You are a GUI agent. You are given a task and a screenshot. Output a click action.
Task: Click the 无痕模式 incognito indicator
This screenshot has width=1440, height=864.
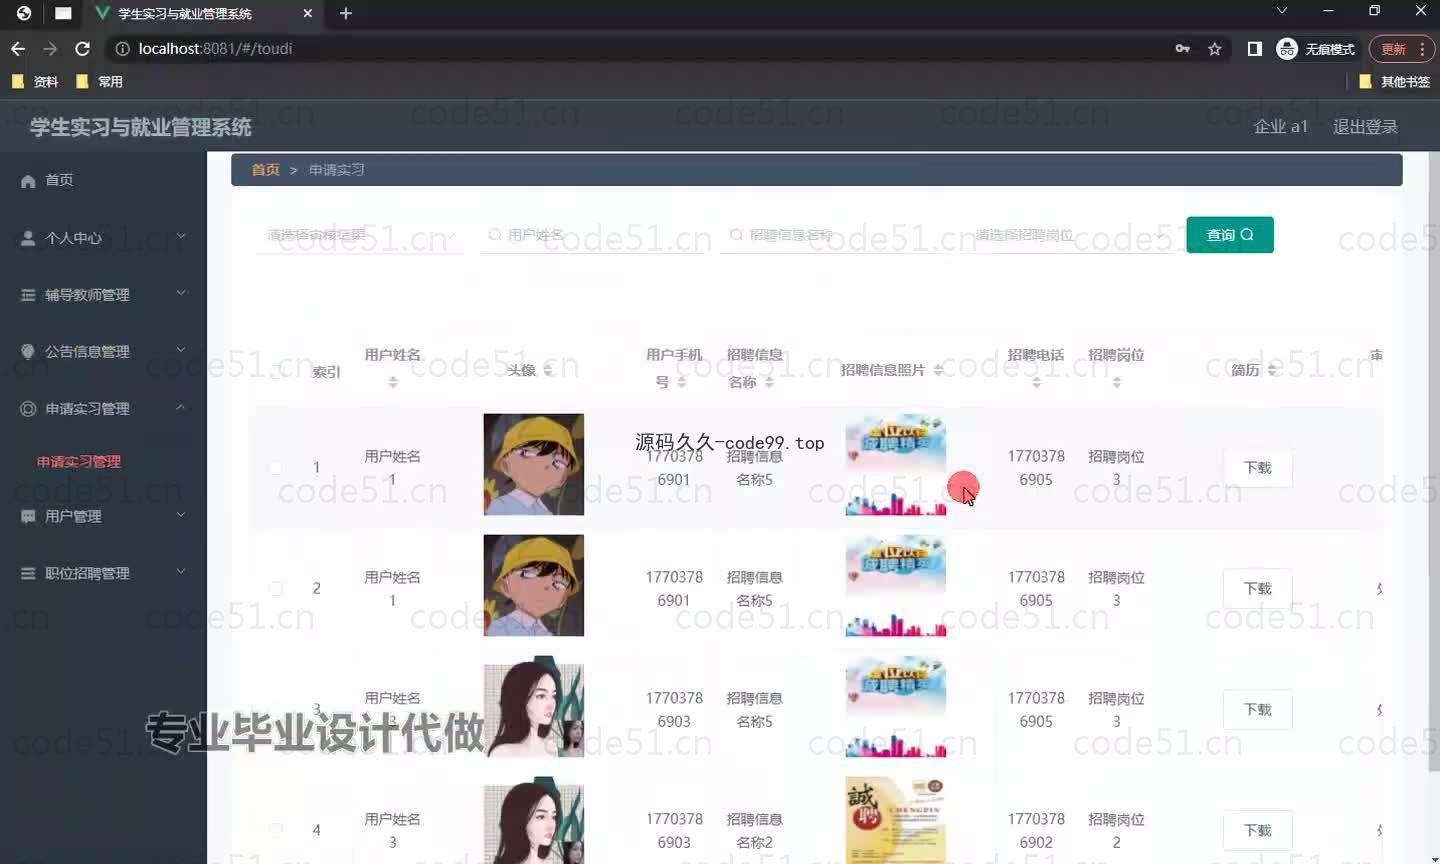1315,48
